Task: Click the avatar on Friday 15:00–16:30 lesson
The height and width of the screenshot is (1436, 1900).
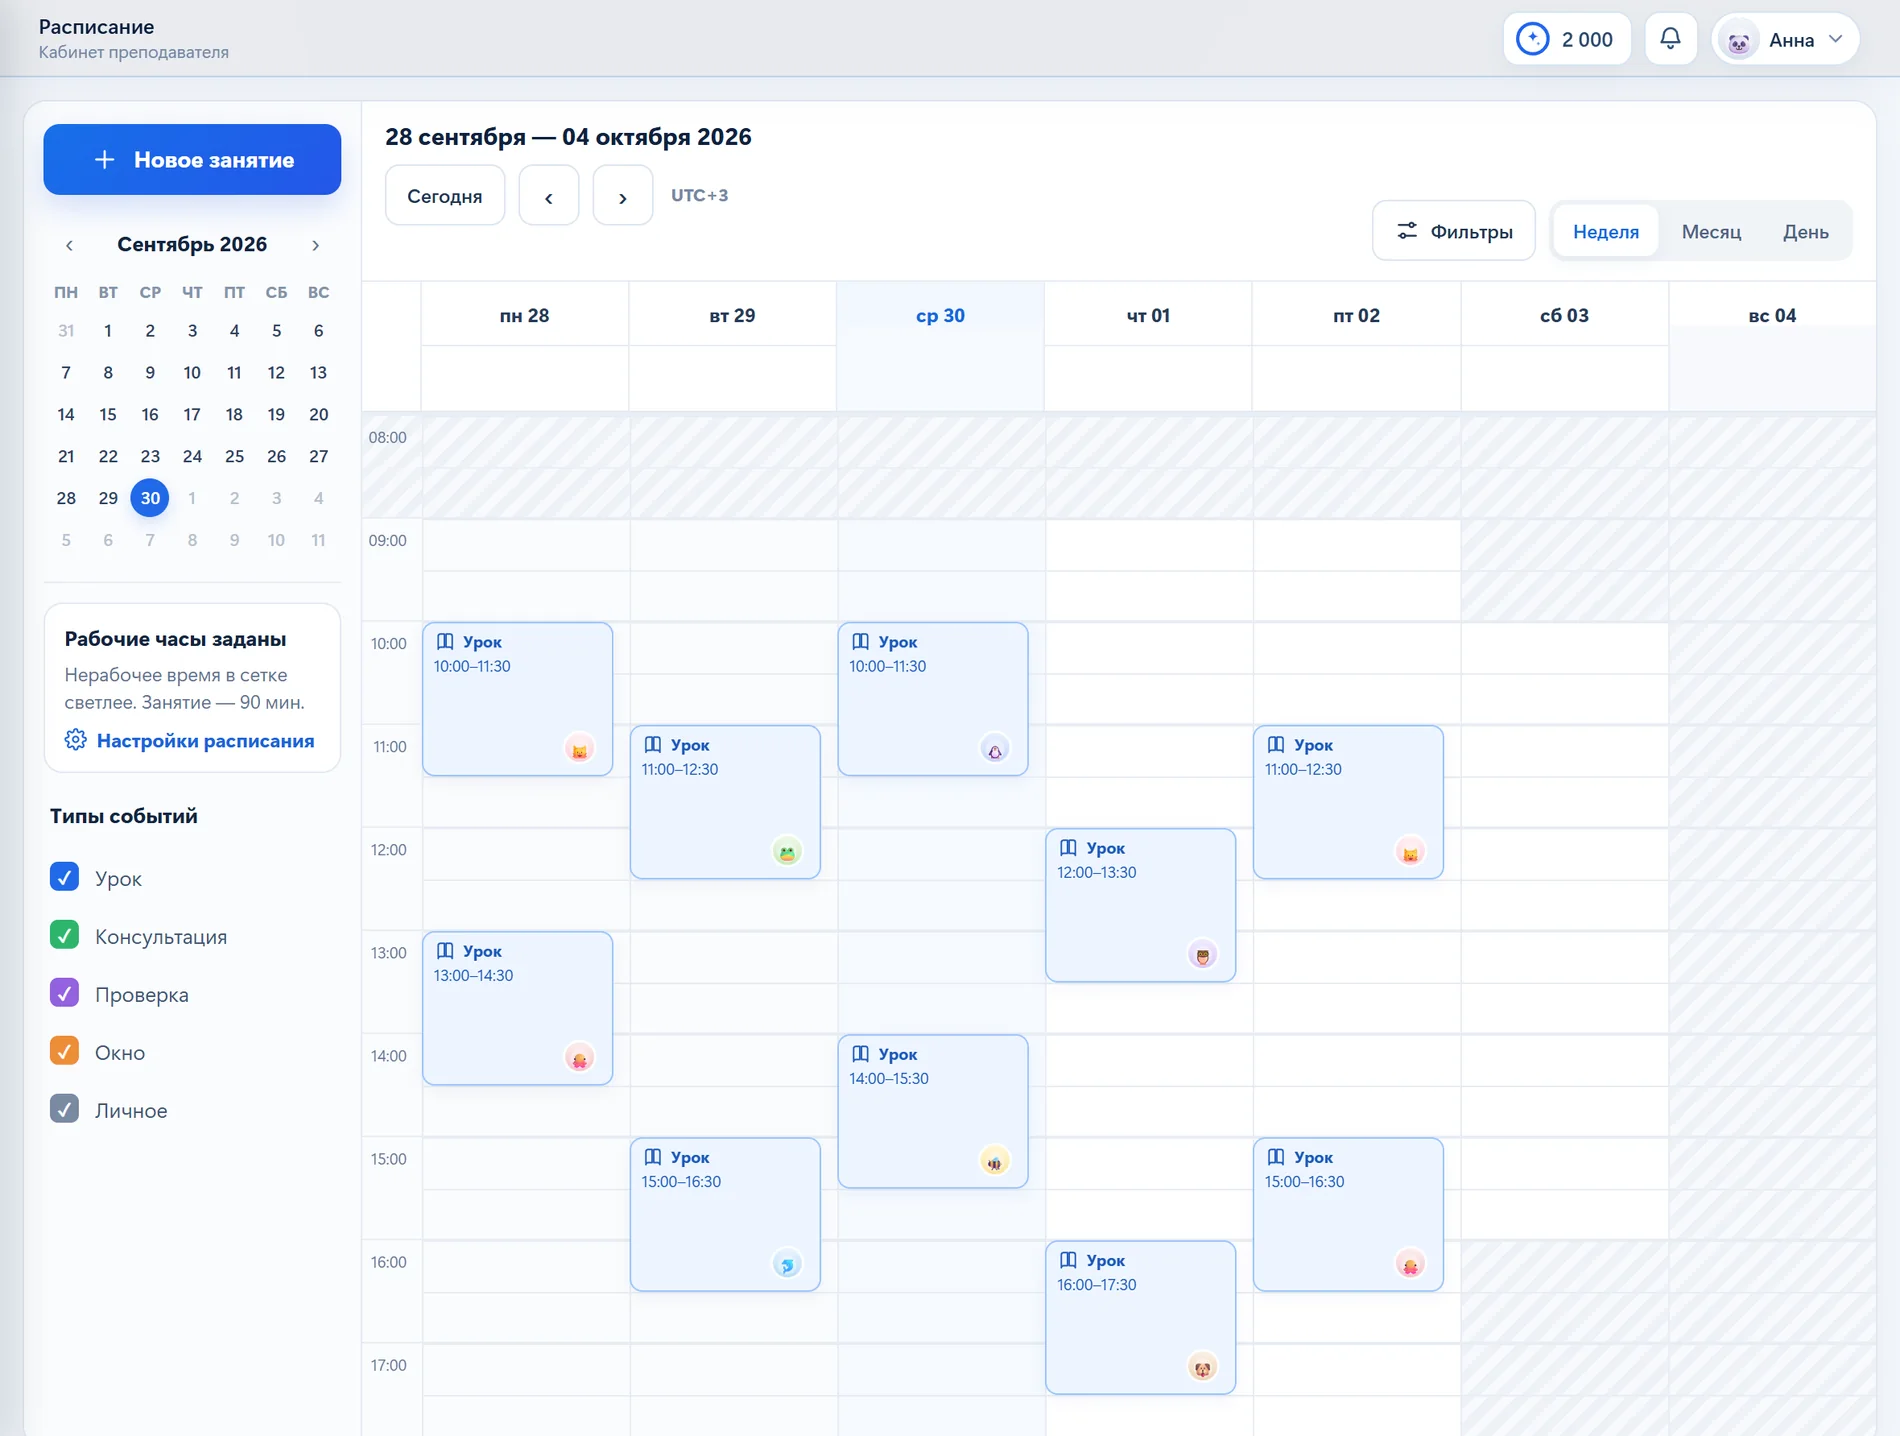Action: pos(1410,1264)
